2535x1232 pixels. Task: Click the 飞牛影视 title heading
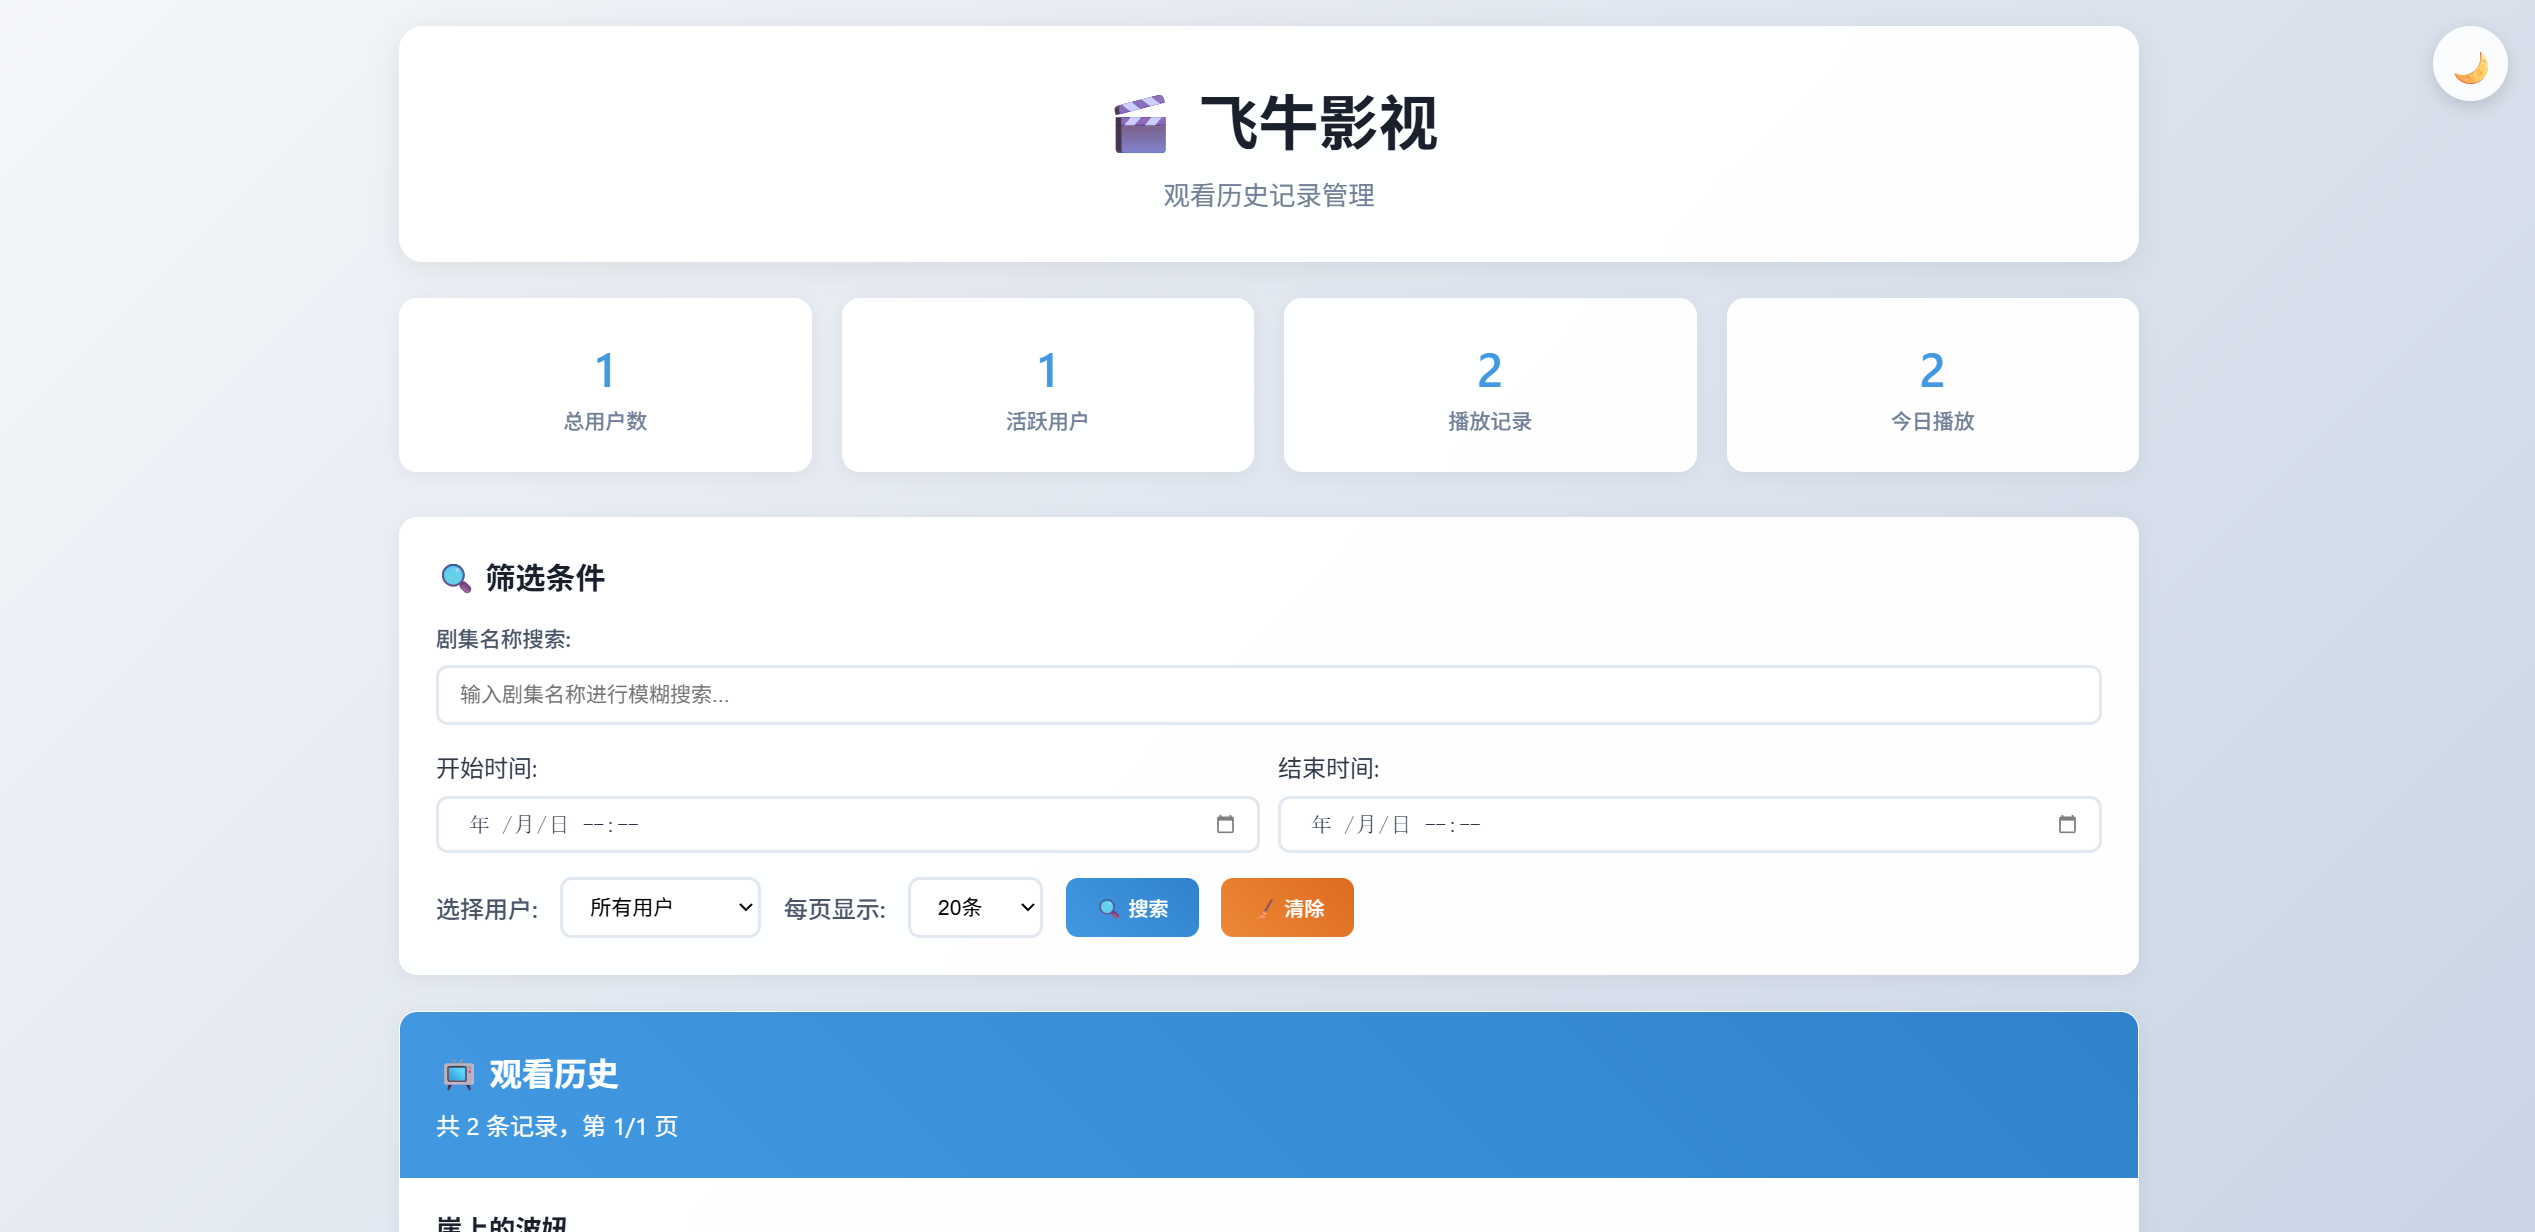click(x=1318, y=124)
